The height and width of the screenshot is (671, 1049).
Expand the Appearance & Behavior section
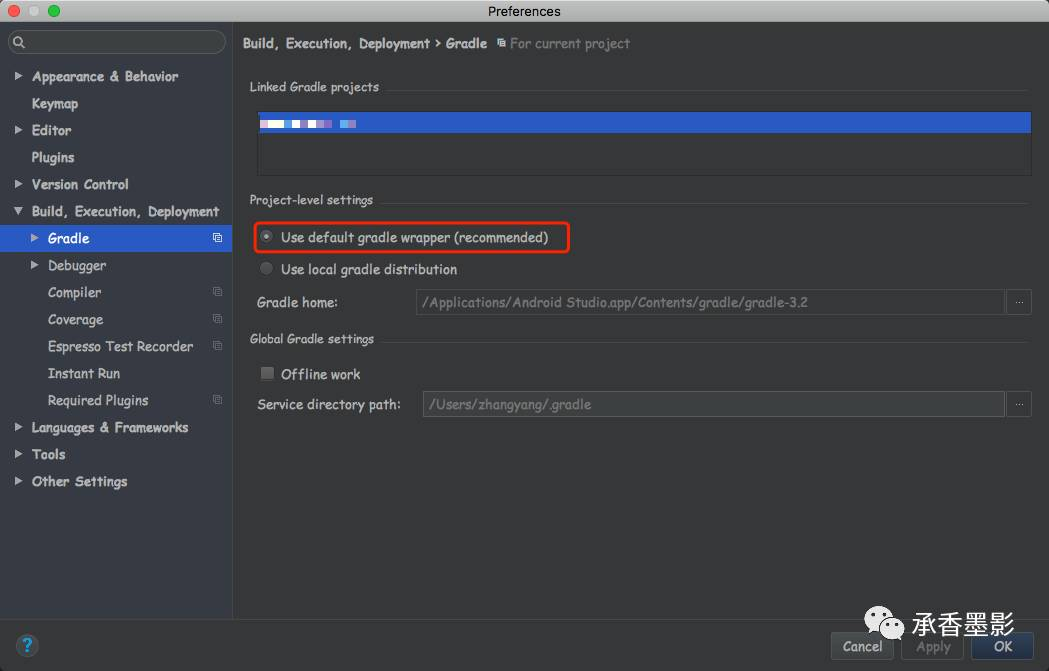click(17, 76)
